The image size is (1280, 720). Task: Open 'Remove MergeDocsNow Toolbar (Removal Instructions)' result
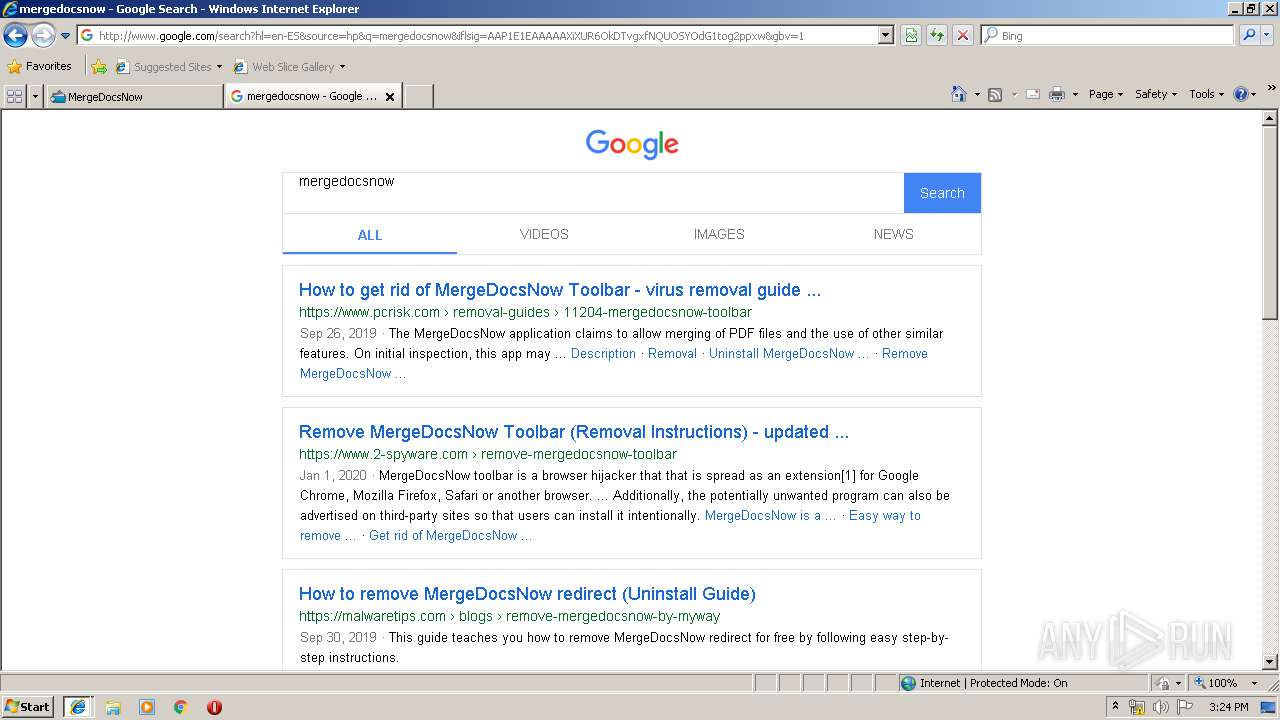click(574, 432)
